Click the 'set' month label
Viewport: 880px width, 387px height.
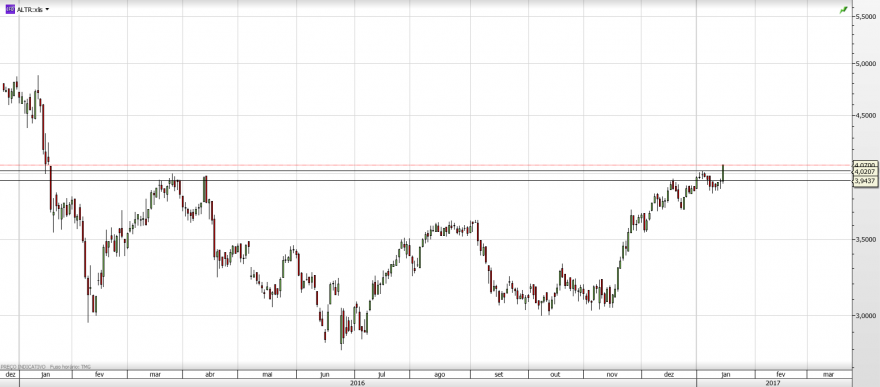click(x=498, y=374)
